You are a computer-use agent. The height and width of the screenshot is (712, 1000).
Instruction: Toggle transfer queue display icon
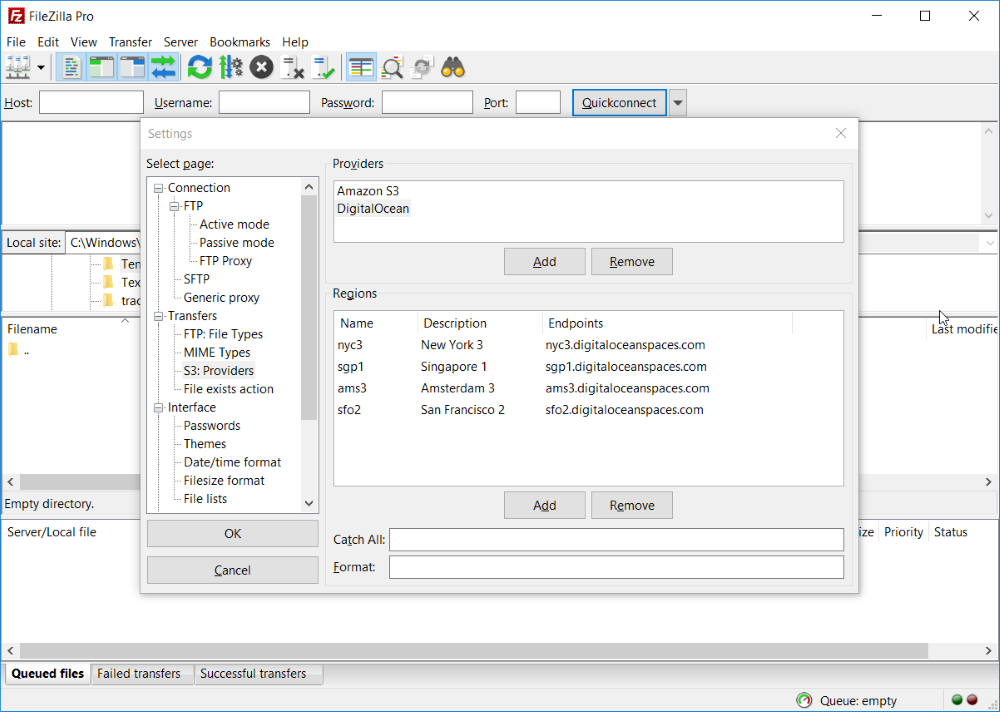163,67
